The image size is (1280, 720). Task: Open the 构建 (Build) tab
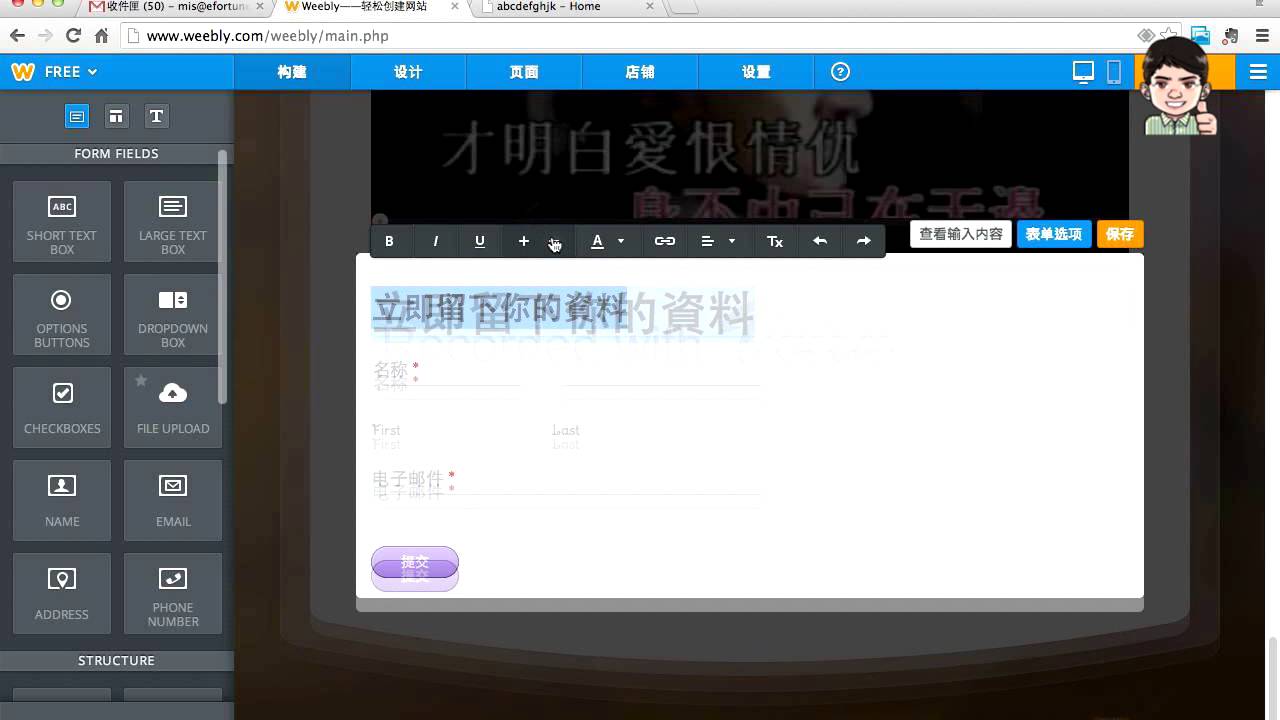292,72
